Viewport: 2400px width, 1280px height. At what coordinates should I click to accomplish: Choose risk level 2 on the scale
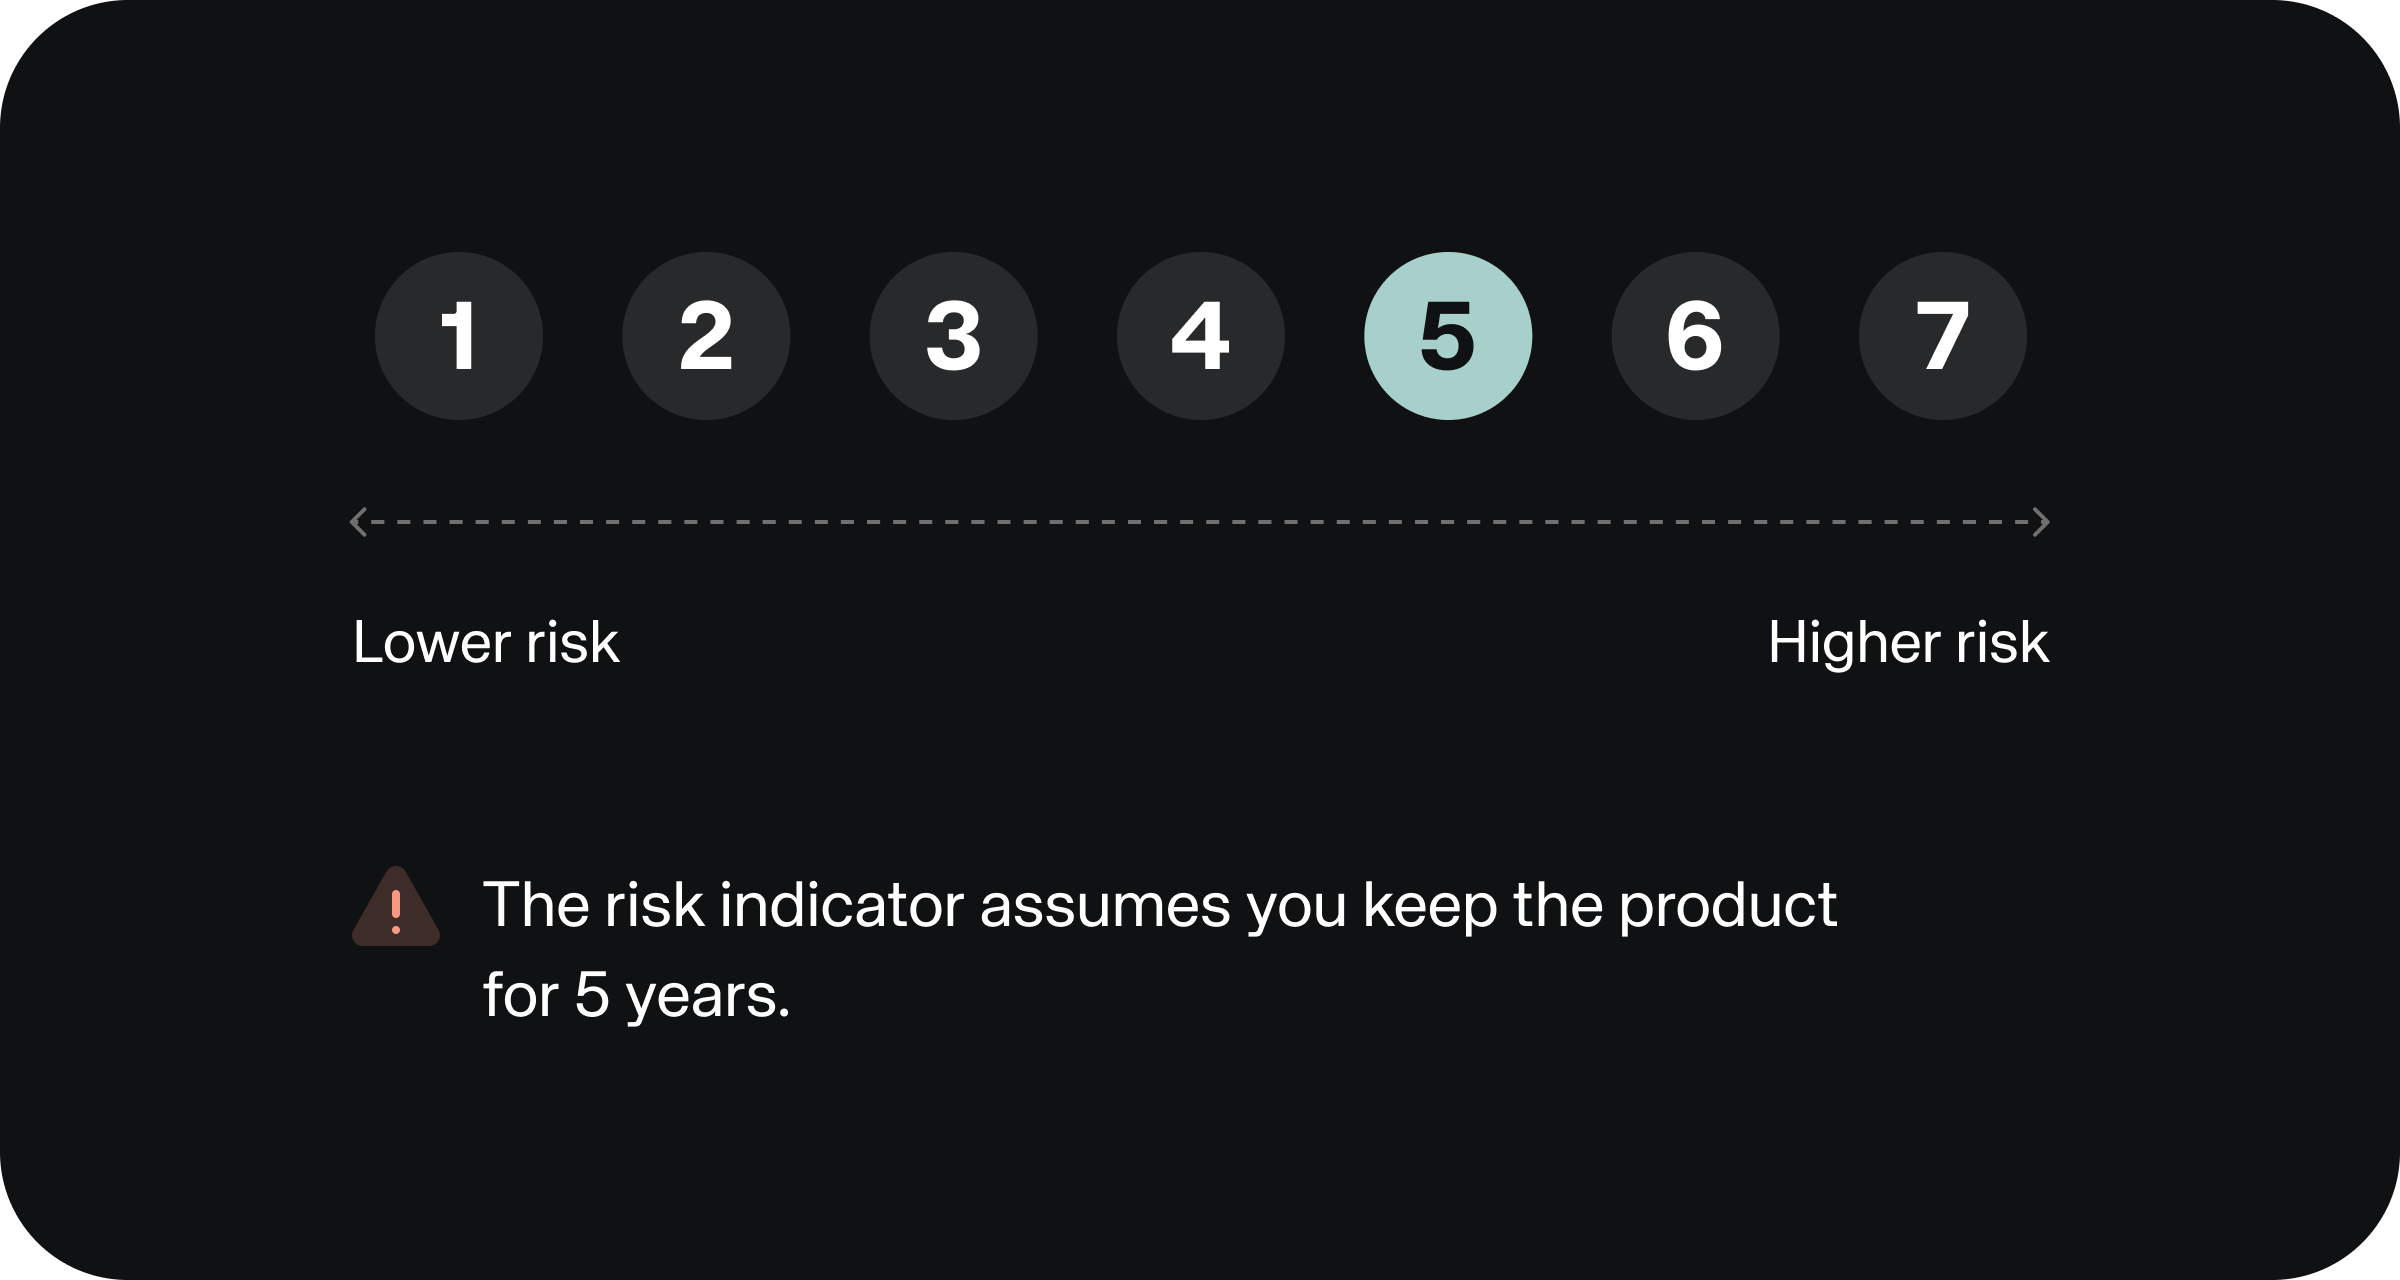pos(706,336)
